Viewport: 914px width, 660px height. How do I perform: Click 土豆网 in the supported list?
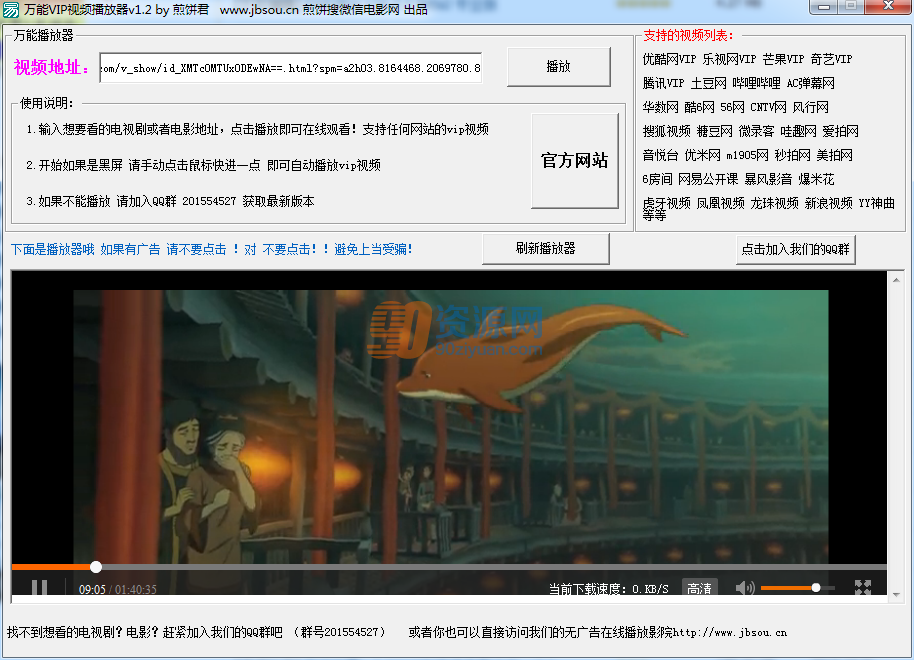coord(708,83)
